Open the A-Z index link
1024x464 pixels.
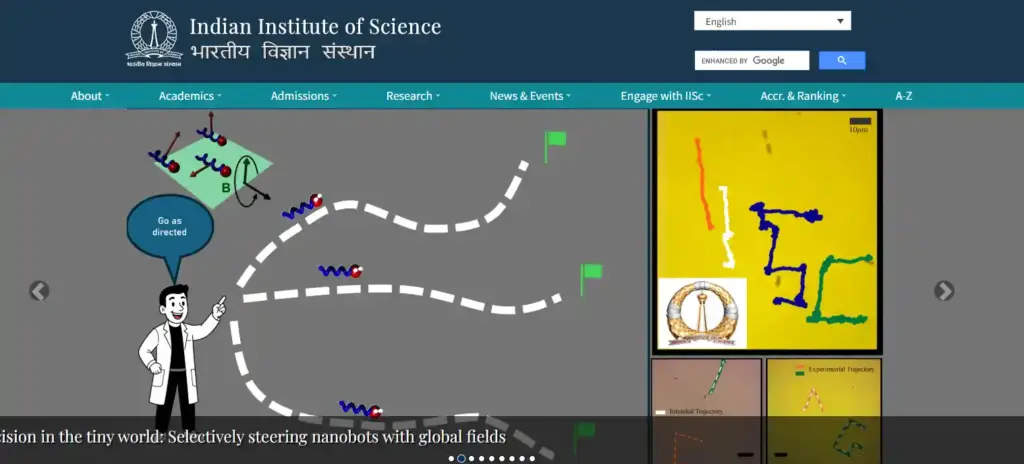903,96
